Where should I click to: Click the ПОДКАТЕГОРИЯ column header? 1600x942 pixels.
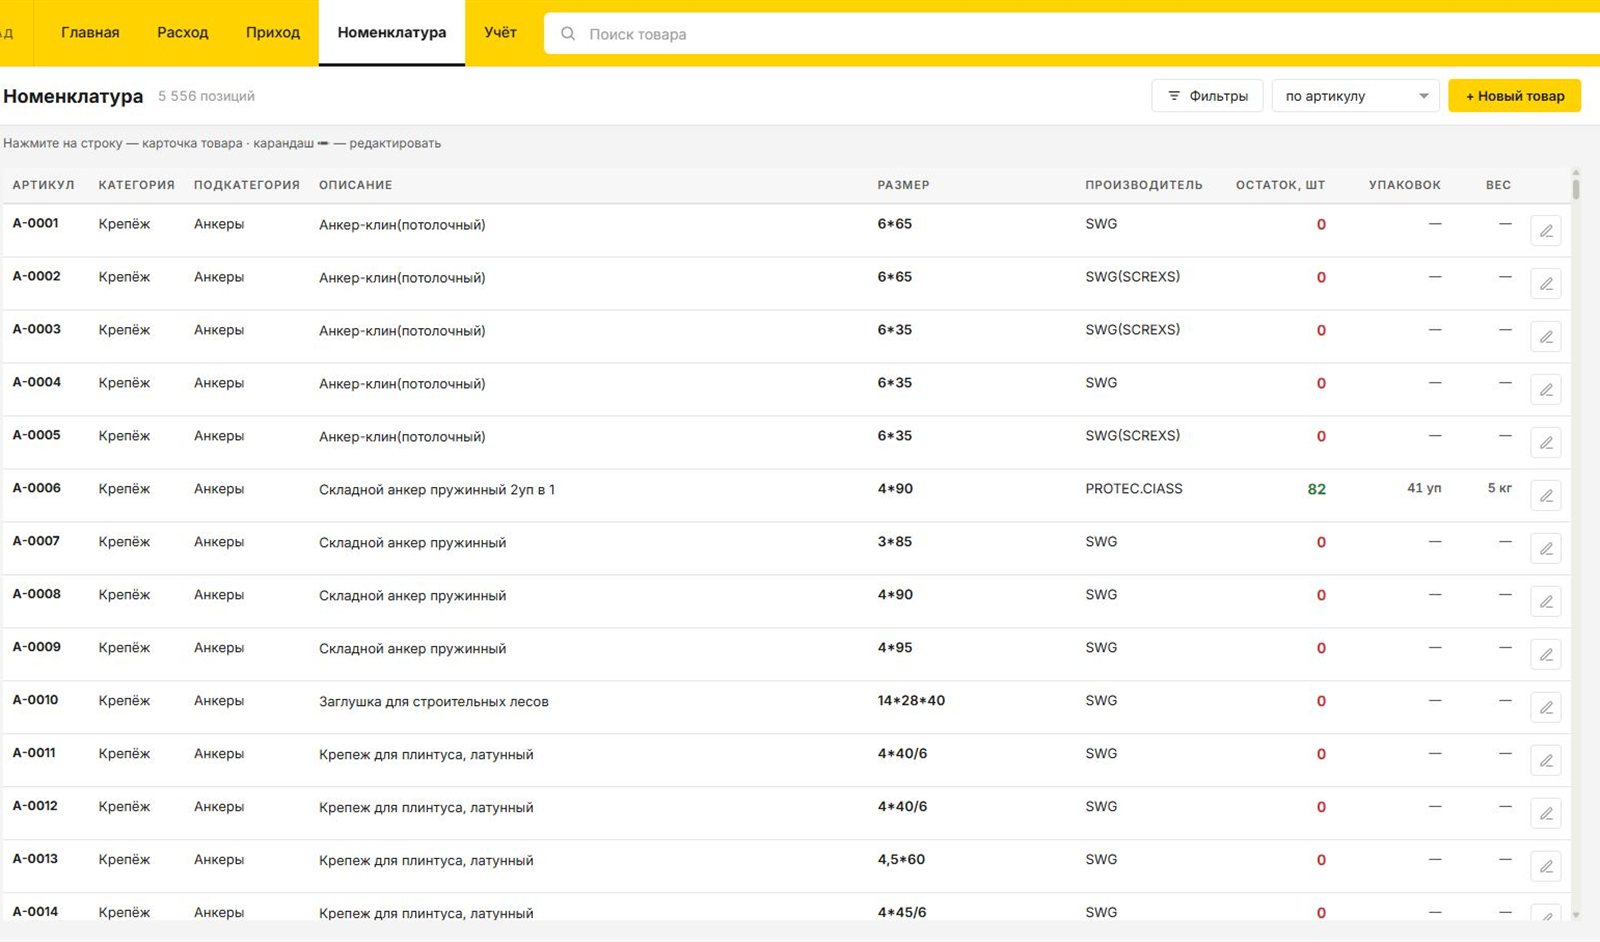(247, 185)
